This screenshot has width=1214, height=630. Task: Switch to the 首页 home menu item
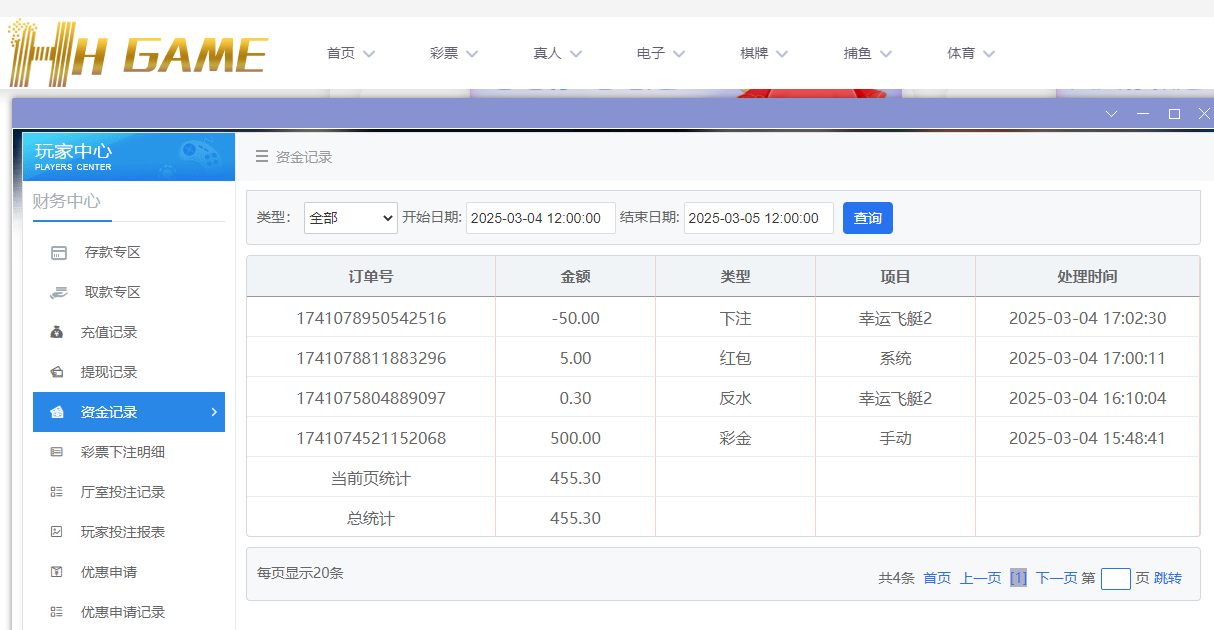(x=341, y=54)
